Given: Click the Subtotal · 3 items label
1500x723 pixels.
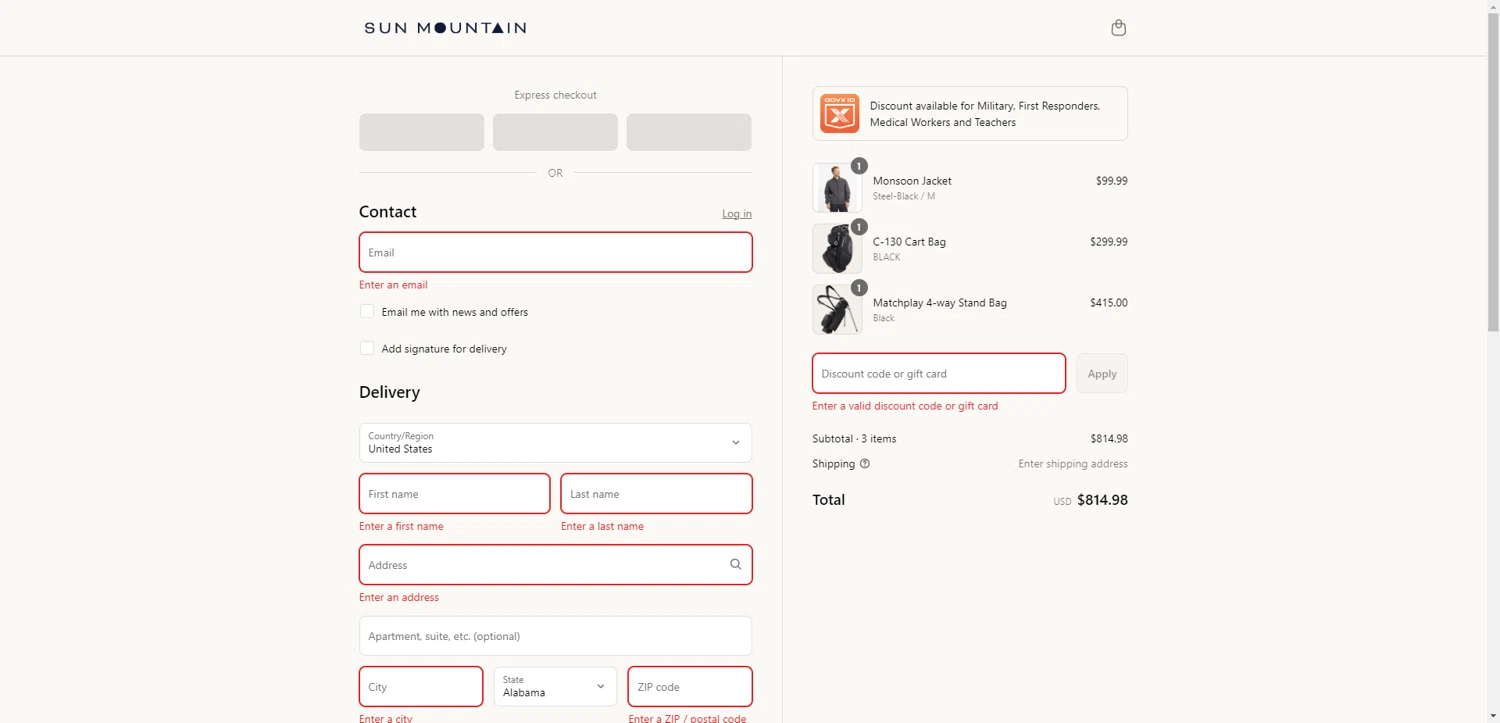Looking at the screenshot, I should 854,439.
